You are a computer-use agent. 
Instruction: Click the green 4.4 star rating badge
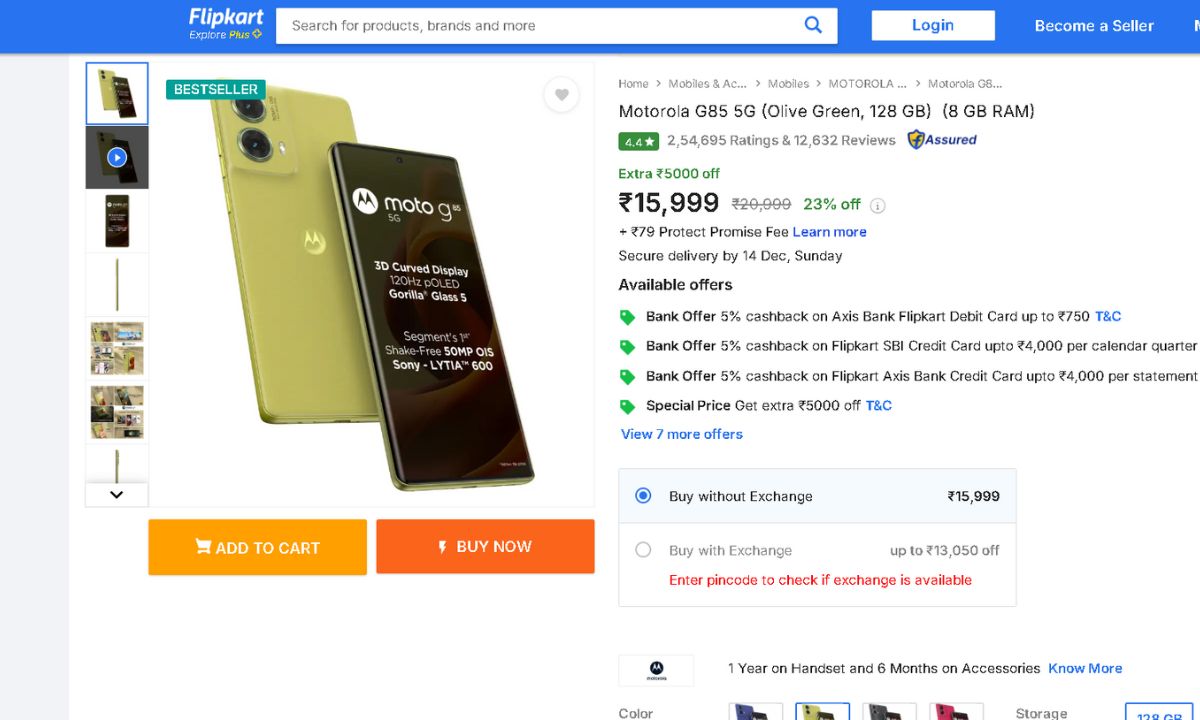638,141
